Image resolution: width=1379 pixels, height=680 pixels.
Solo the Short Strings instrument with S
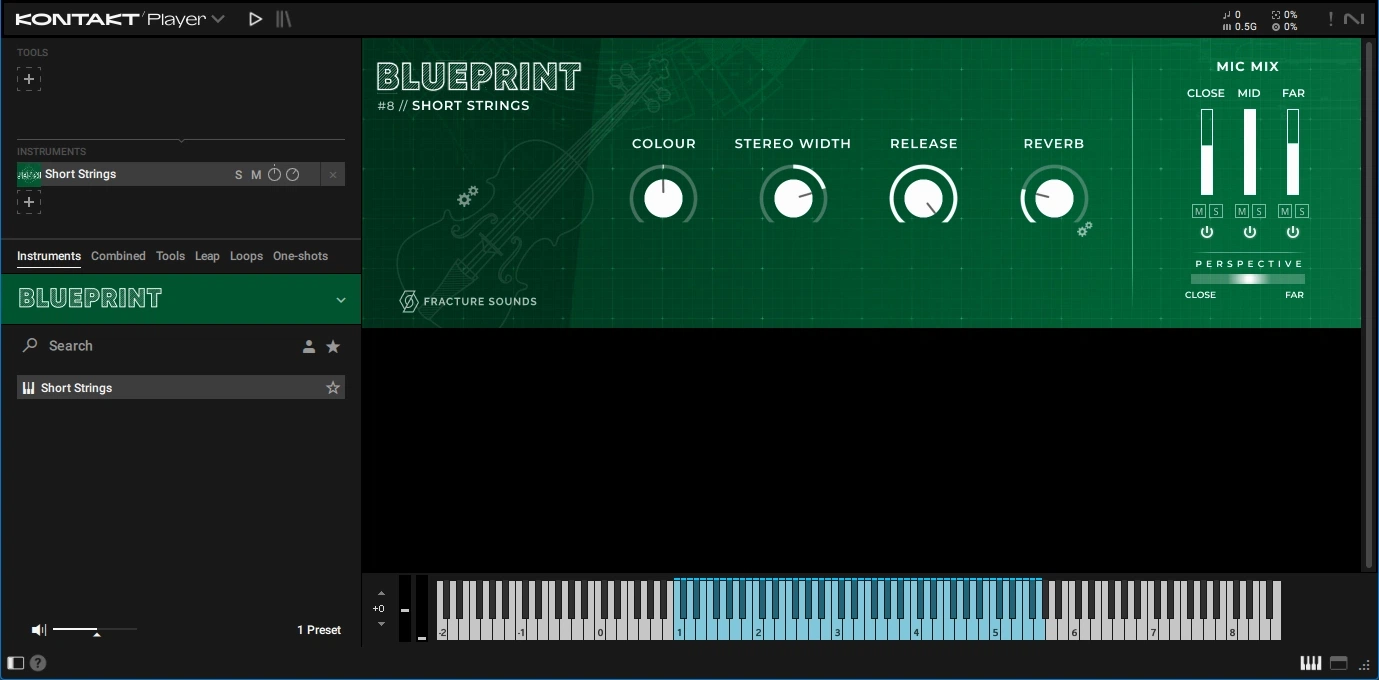[239, 175]
